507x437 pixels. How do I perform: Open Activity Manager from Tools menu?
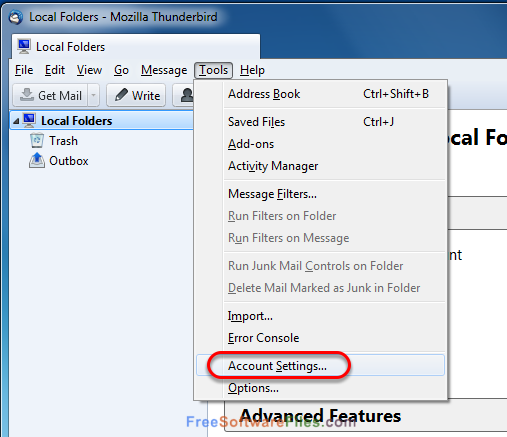[321, 166]
